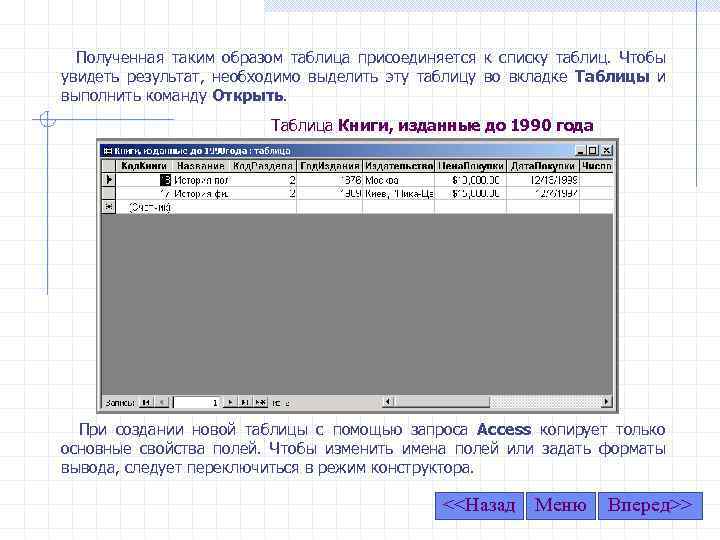Select the ГодИздания column header
The image size is (720, 540).
(330, 166)
